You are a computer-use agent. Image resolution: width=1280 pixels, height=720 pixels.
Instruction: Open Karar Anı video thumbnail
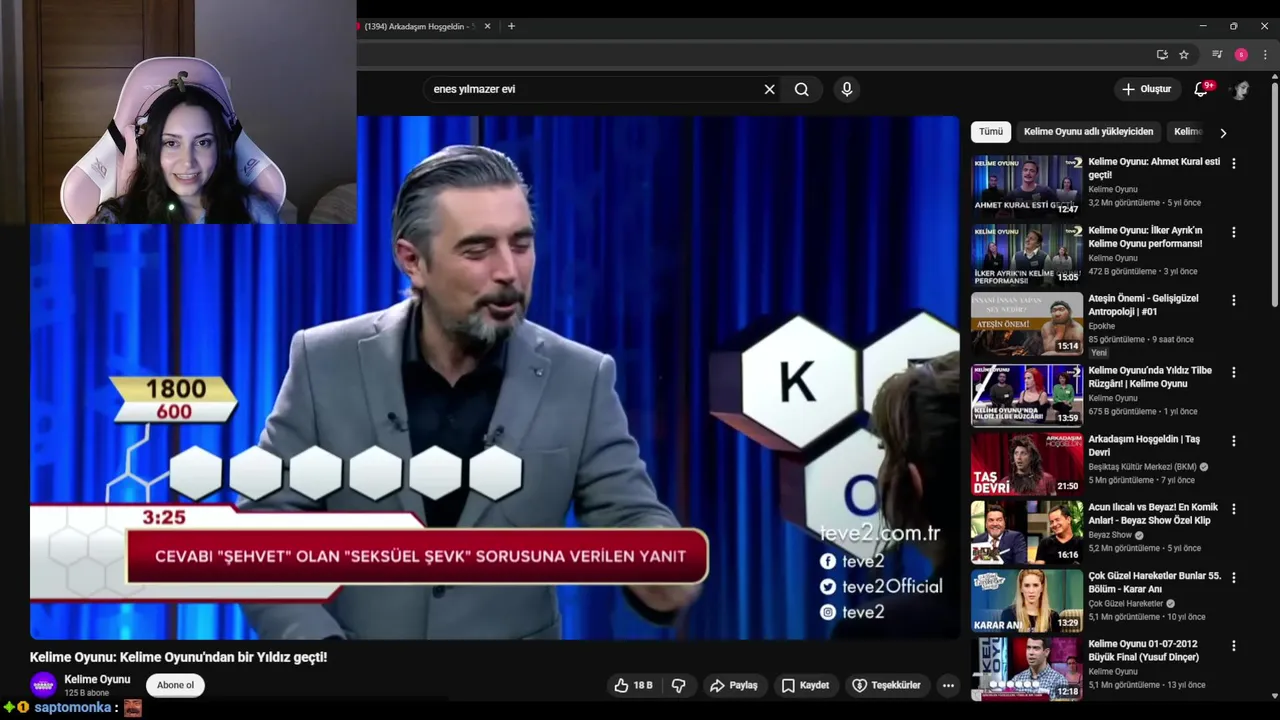[x=1027, y=601]
